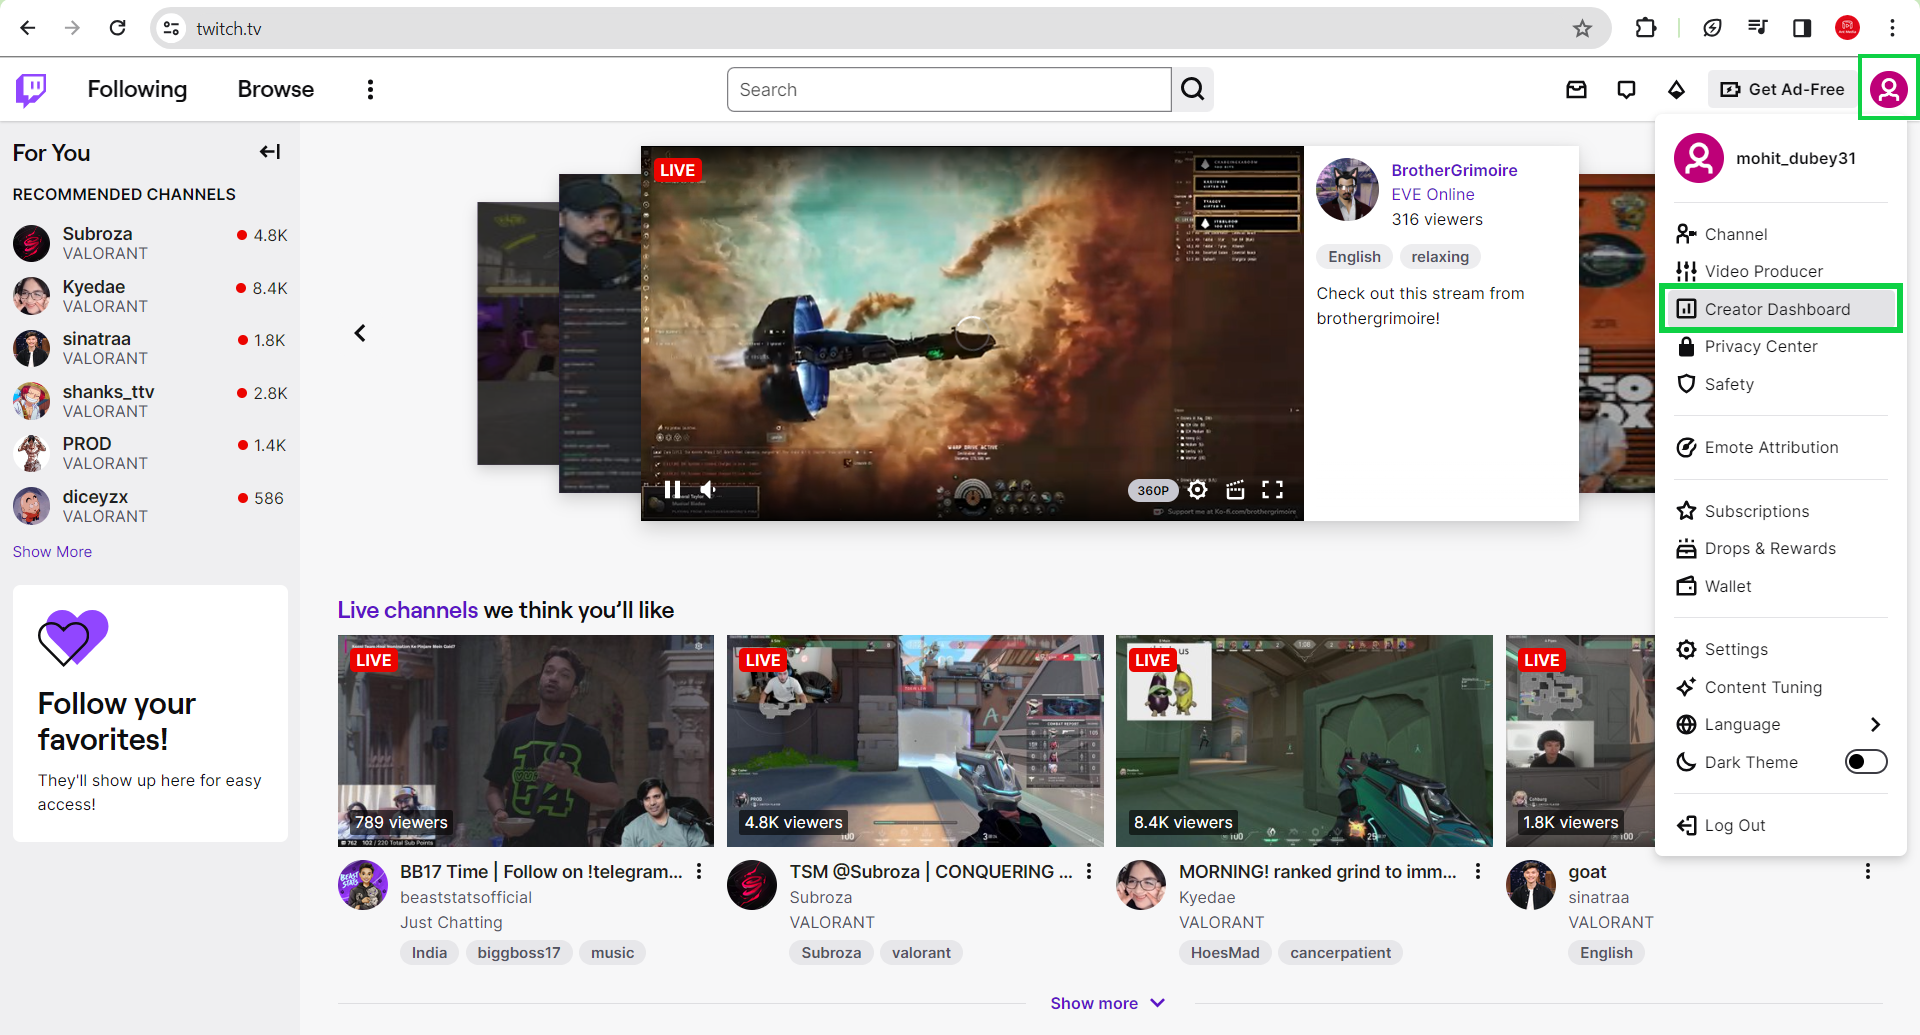Open the Live channels heading link
This screenshot has width=1920, height=1035.
click(x=408, y=610)
